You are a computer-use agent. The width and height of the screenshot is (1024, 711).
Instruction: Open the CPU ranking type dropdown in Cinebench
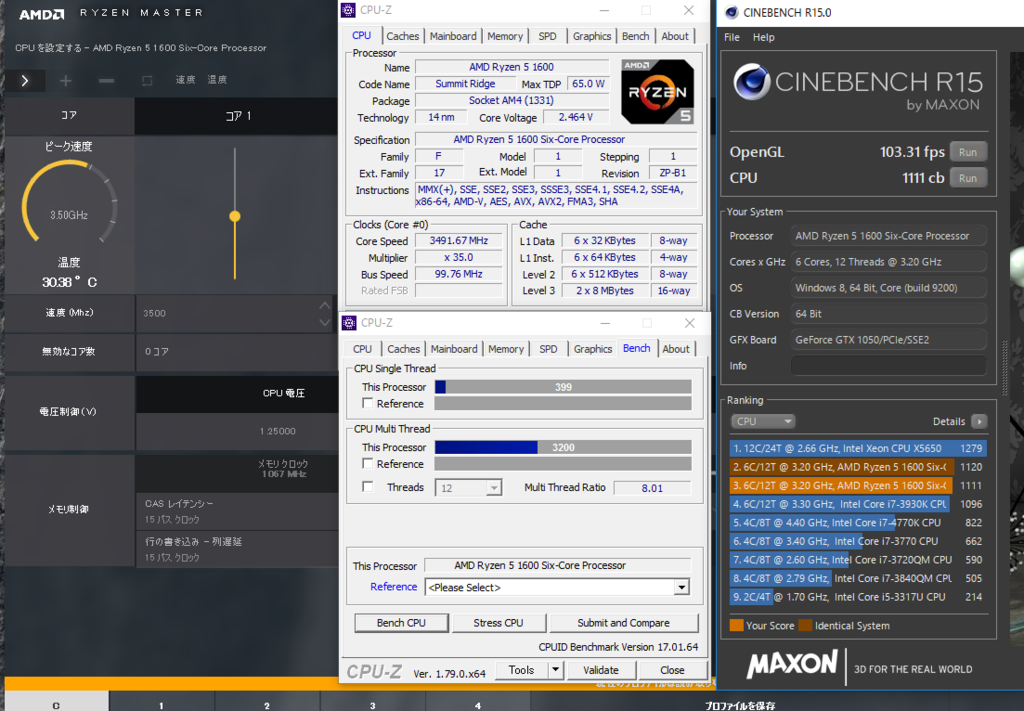coord(763,421)
